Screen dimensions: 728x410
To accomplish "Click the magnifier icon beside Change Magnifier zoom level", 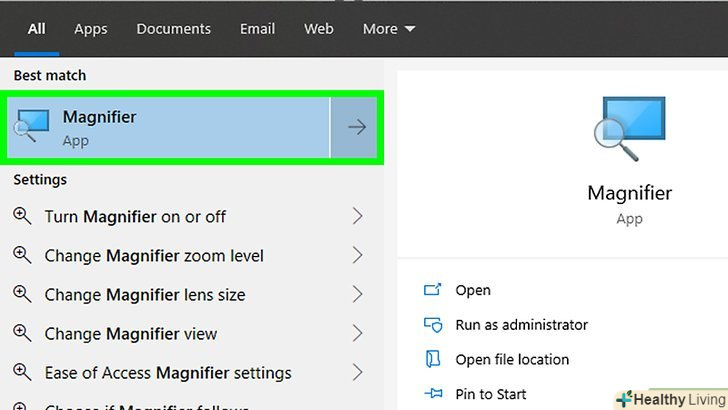I will [22, 256].
